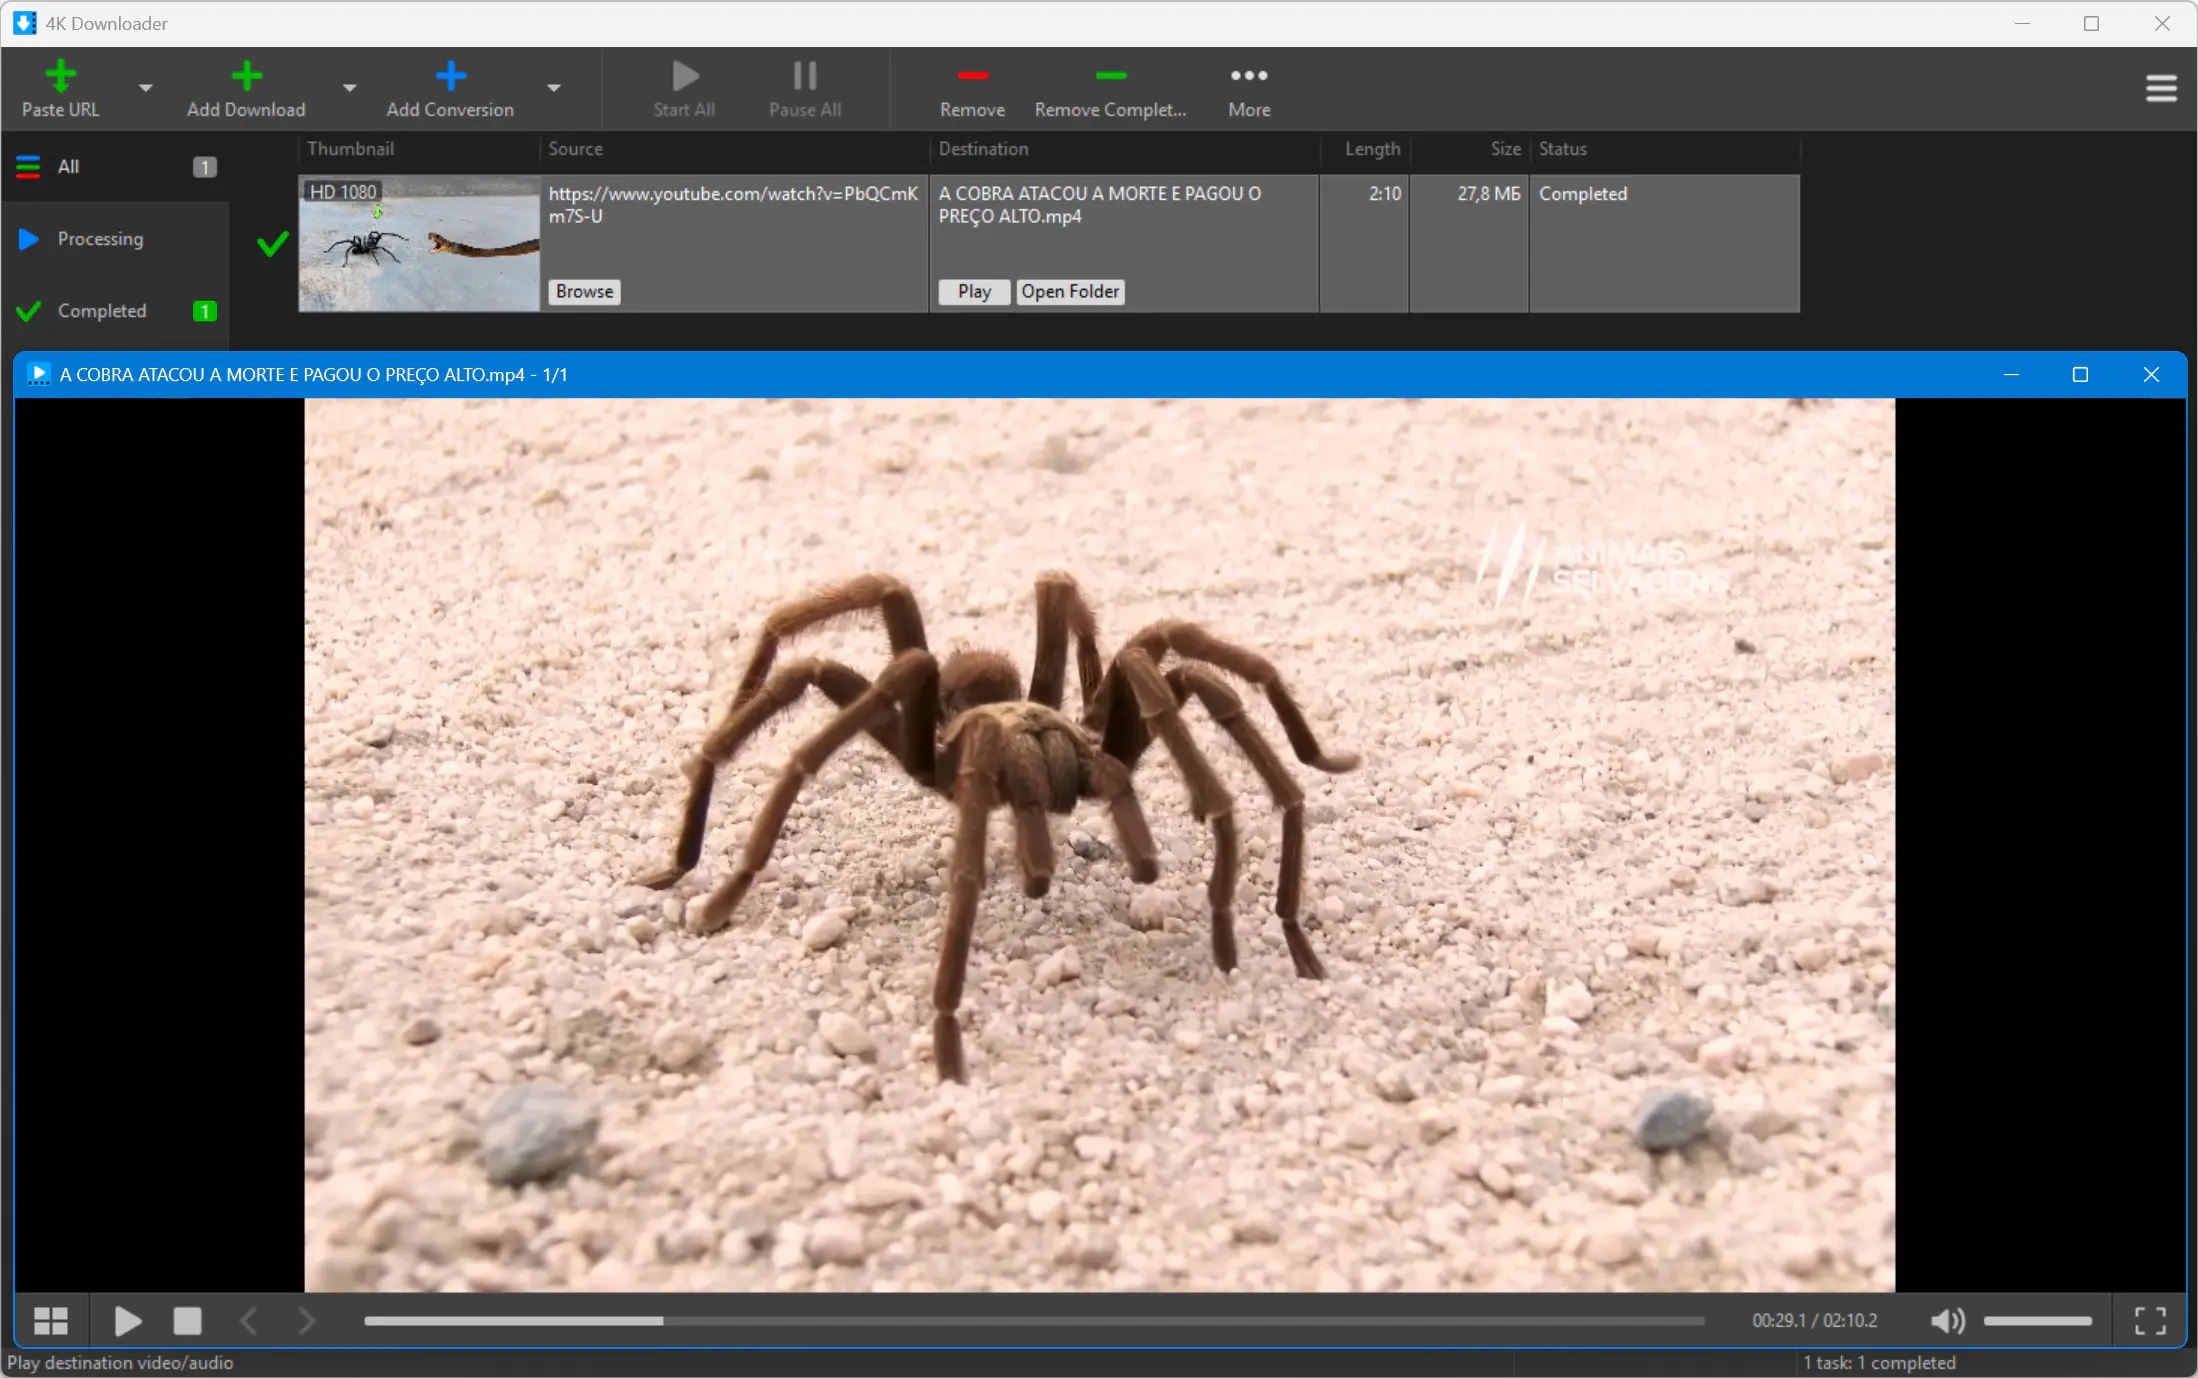The width and height of the screenshot is (2198, 1378).
Task: Click the red Remove icon
Action: click(972, 76)
